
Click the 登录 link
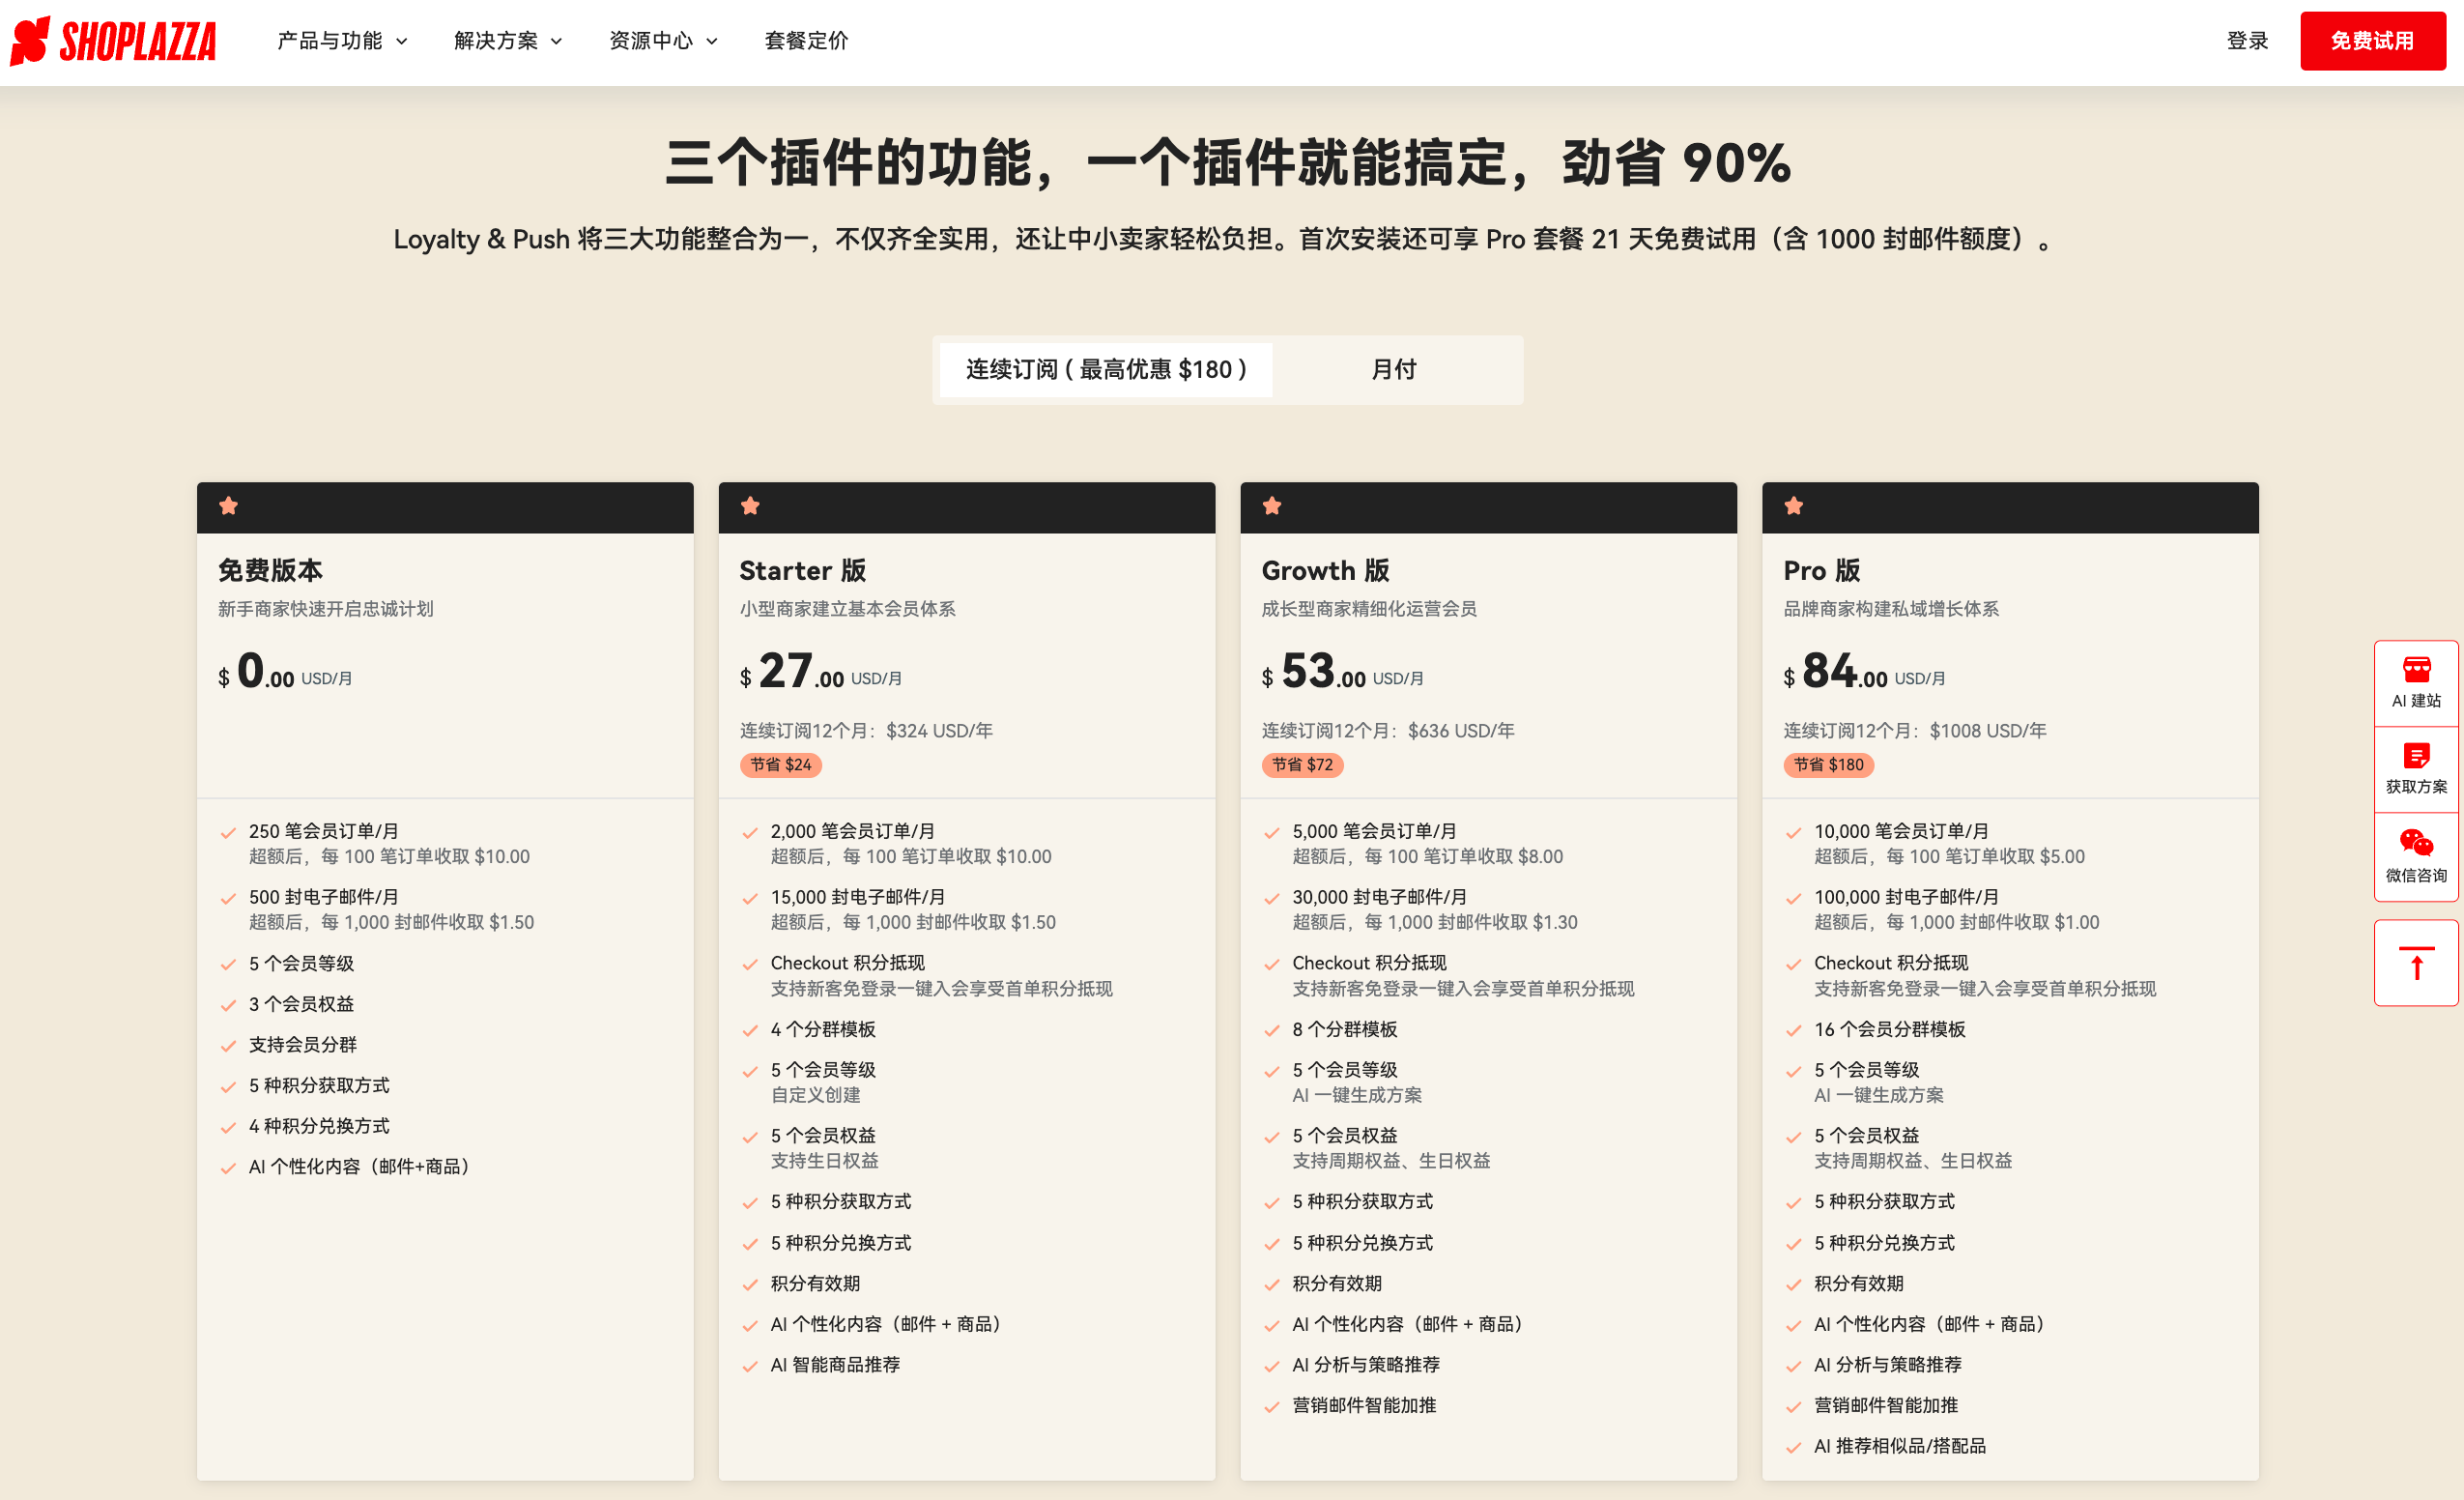pos(2247,41)
